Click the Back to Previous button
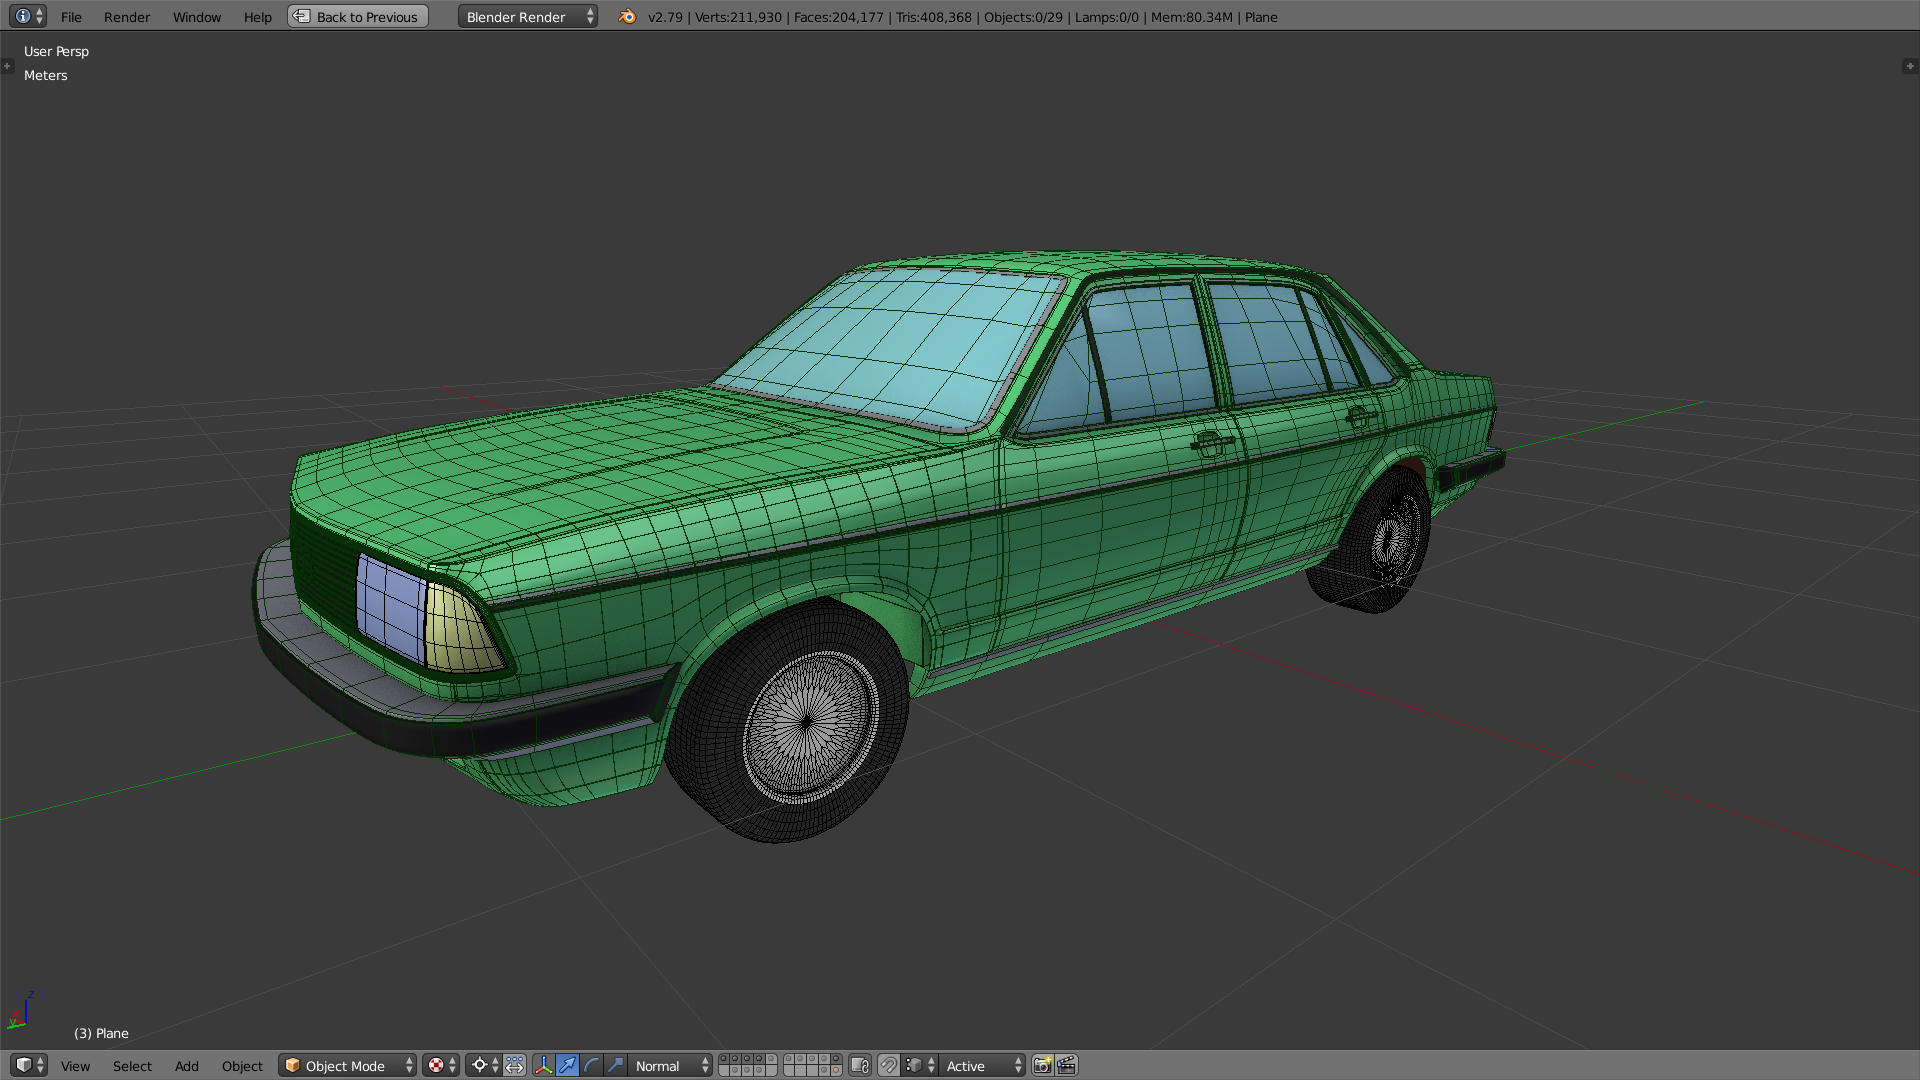Image resolution: width=1920 pixels, height=1080 pixels. pyautogui.click(x=358, y=17)
